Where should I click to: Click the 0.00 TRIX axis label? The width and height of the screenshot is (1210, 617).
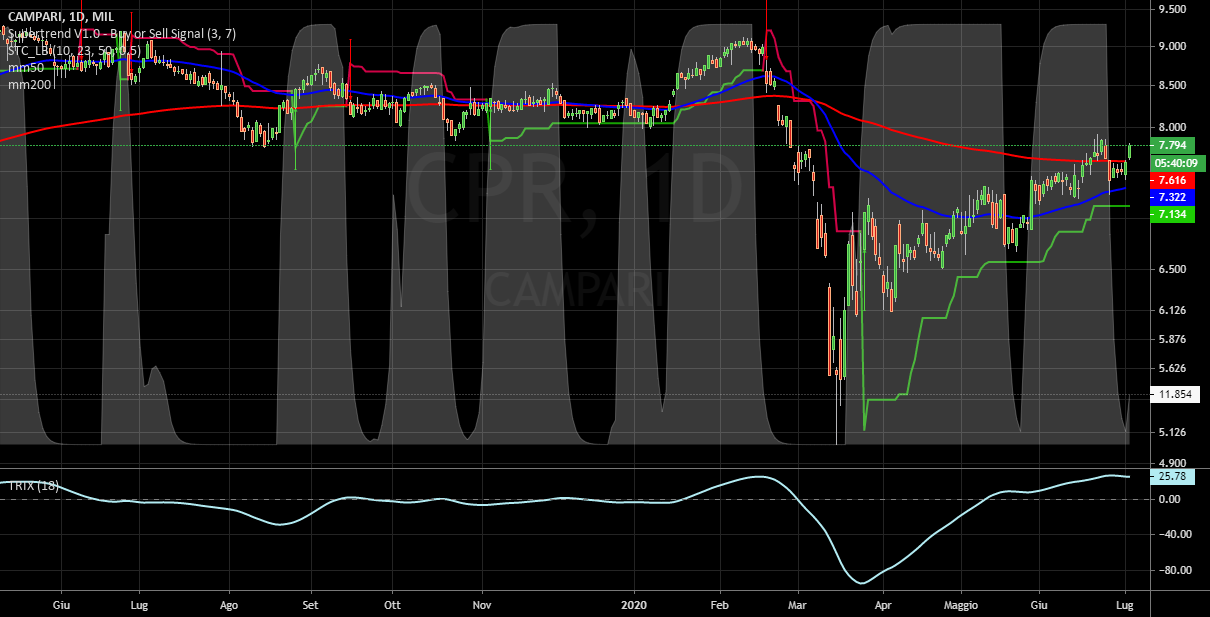(1169, 499)
